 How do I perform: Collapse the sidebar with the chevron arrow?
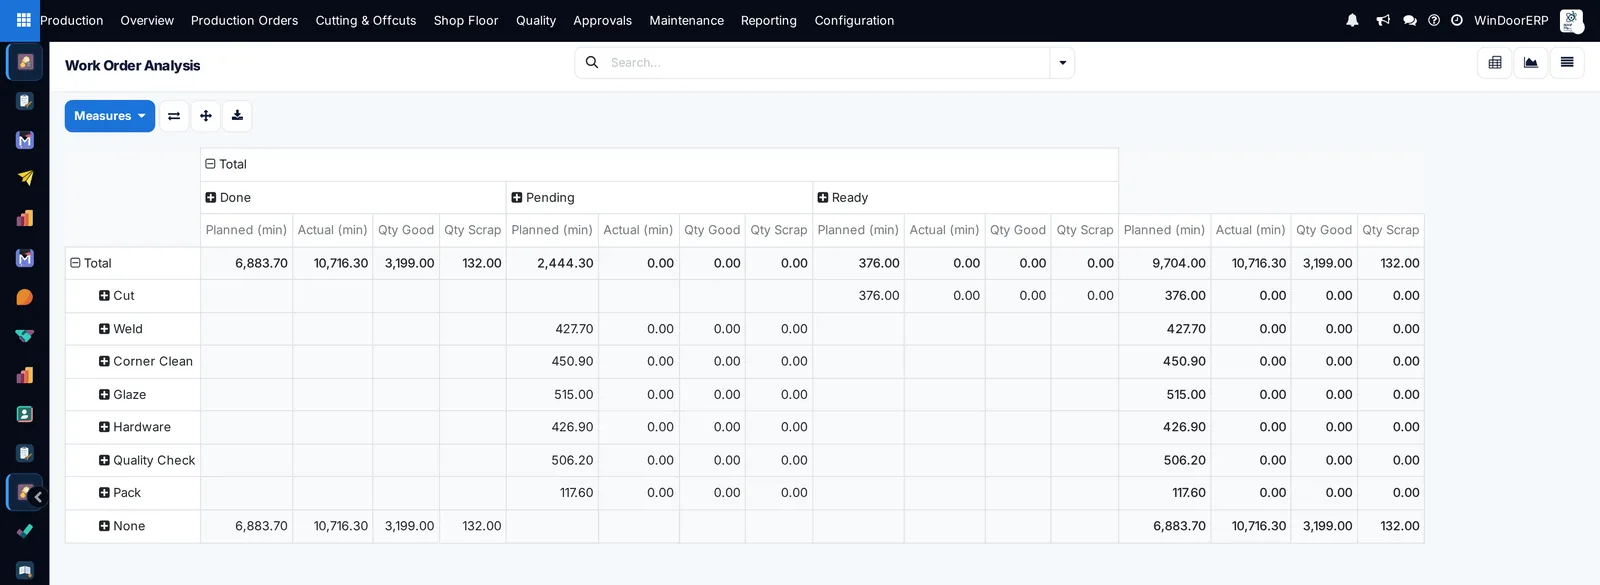click(38, 497)
